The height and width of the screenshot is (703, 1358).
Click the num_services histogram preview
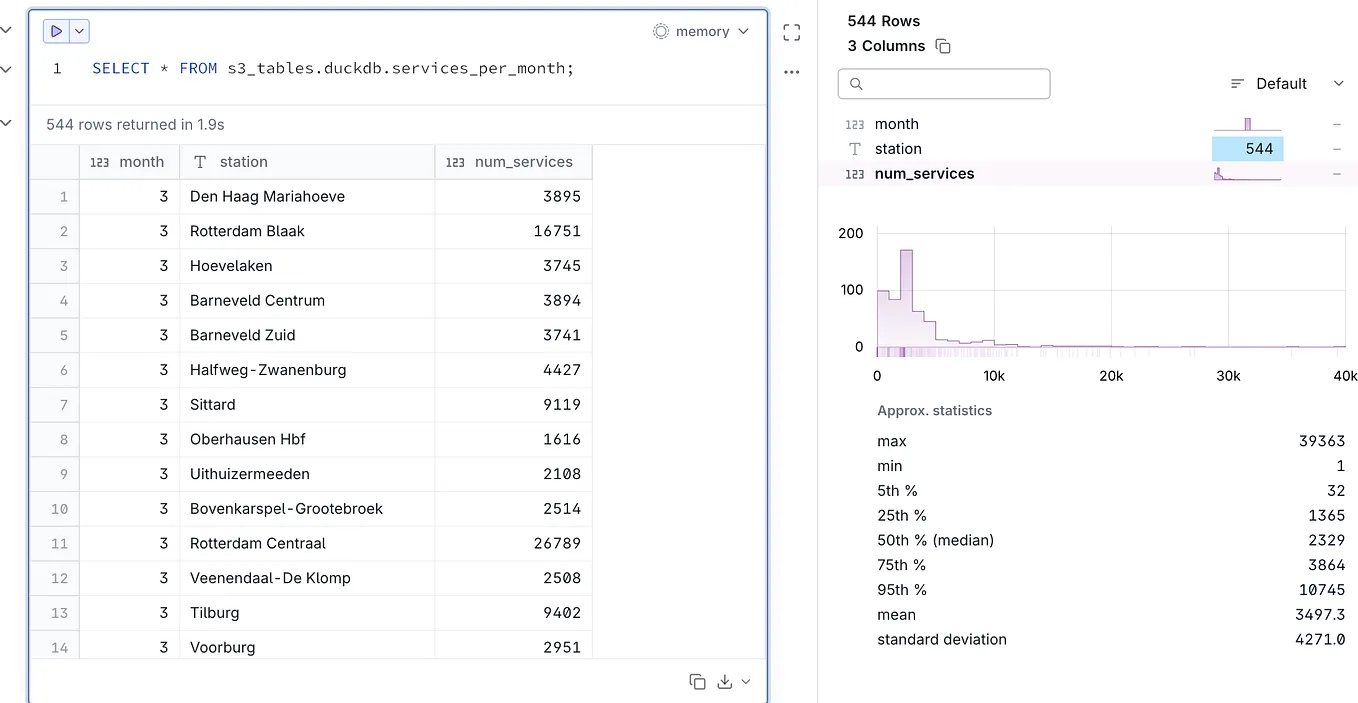[1247, 173]
